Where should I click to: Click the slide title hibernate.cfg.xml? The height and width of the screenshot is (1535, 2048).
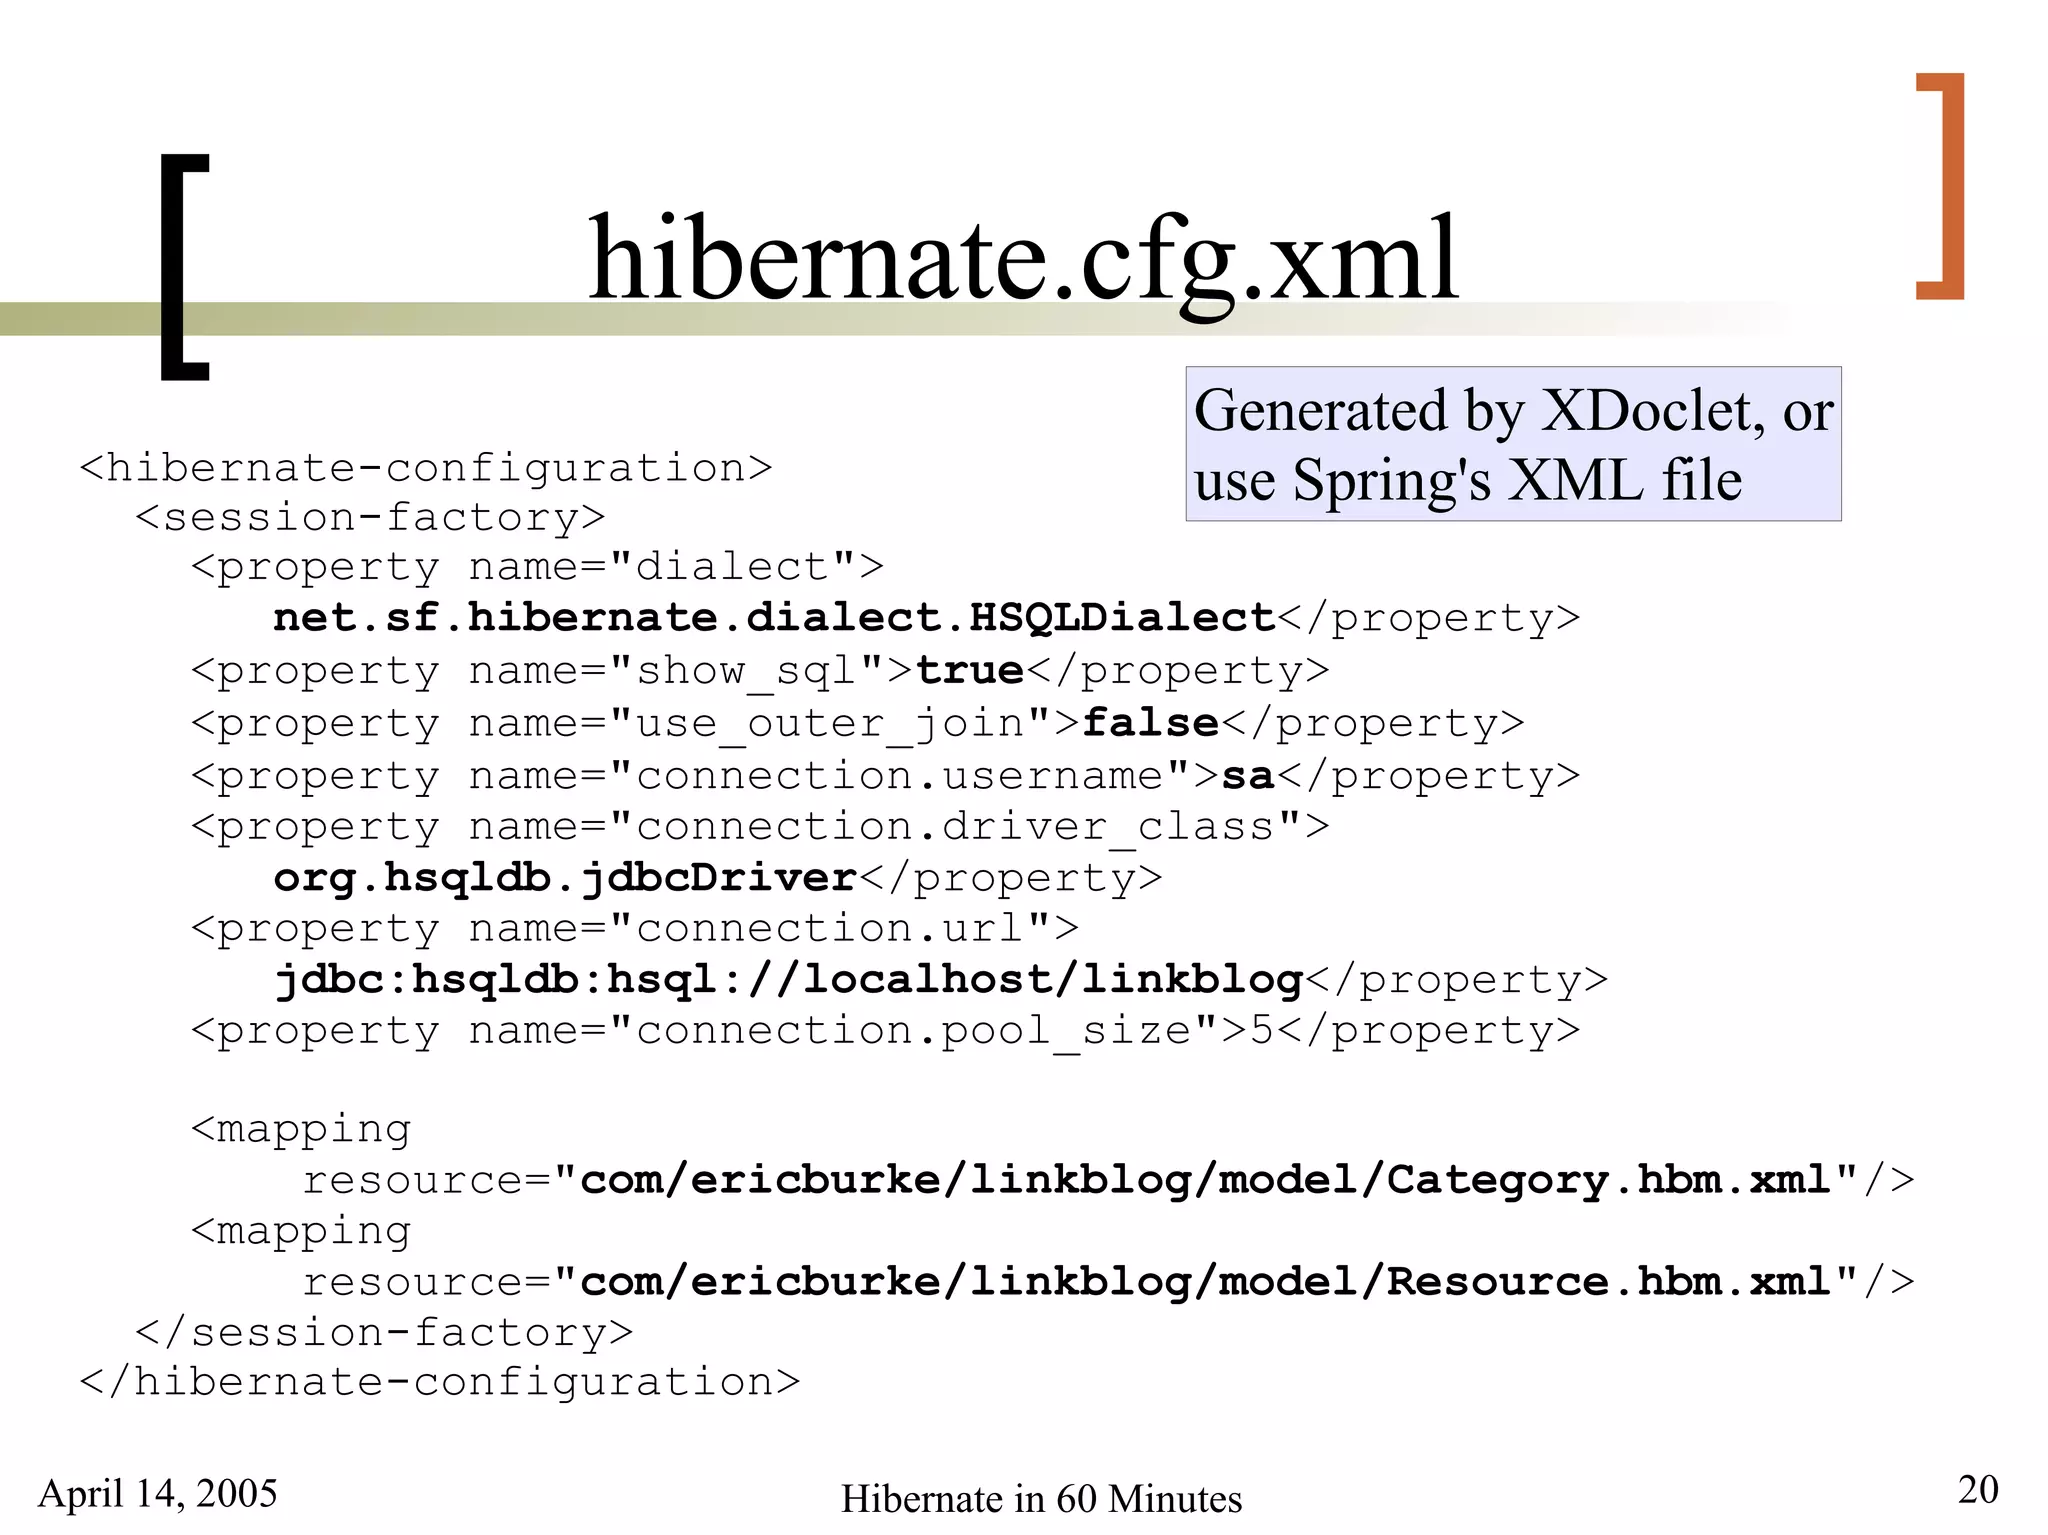pyautogui.click(x=1022, y=258)
